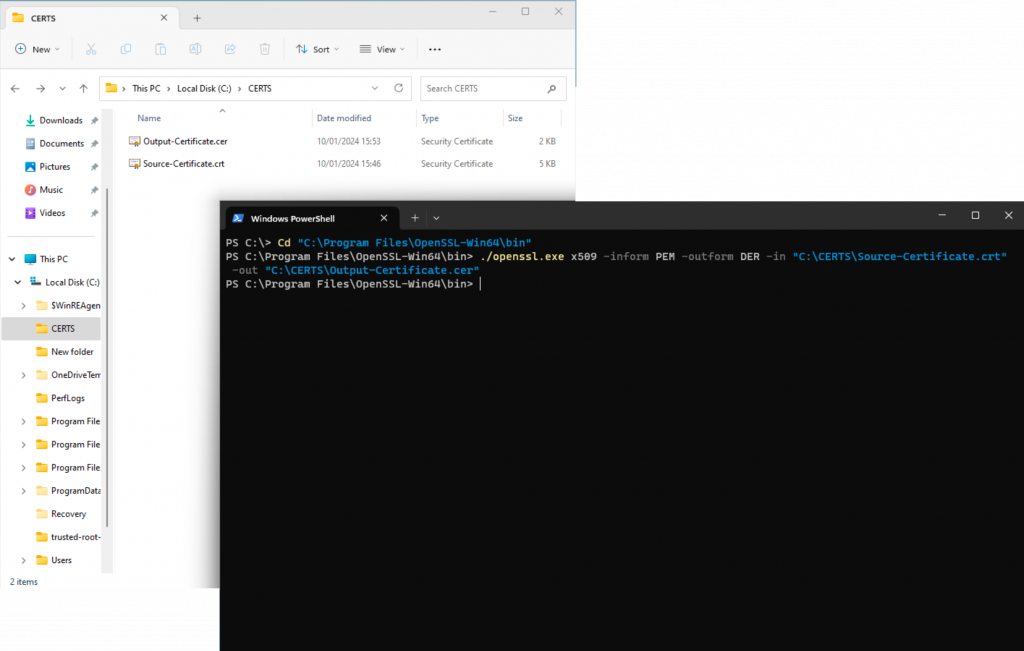Click the Copy icon in the toolbar
The height and width of the screenshot is (651, 1024).
[x=127, y=49]
